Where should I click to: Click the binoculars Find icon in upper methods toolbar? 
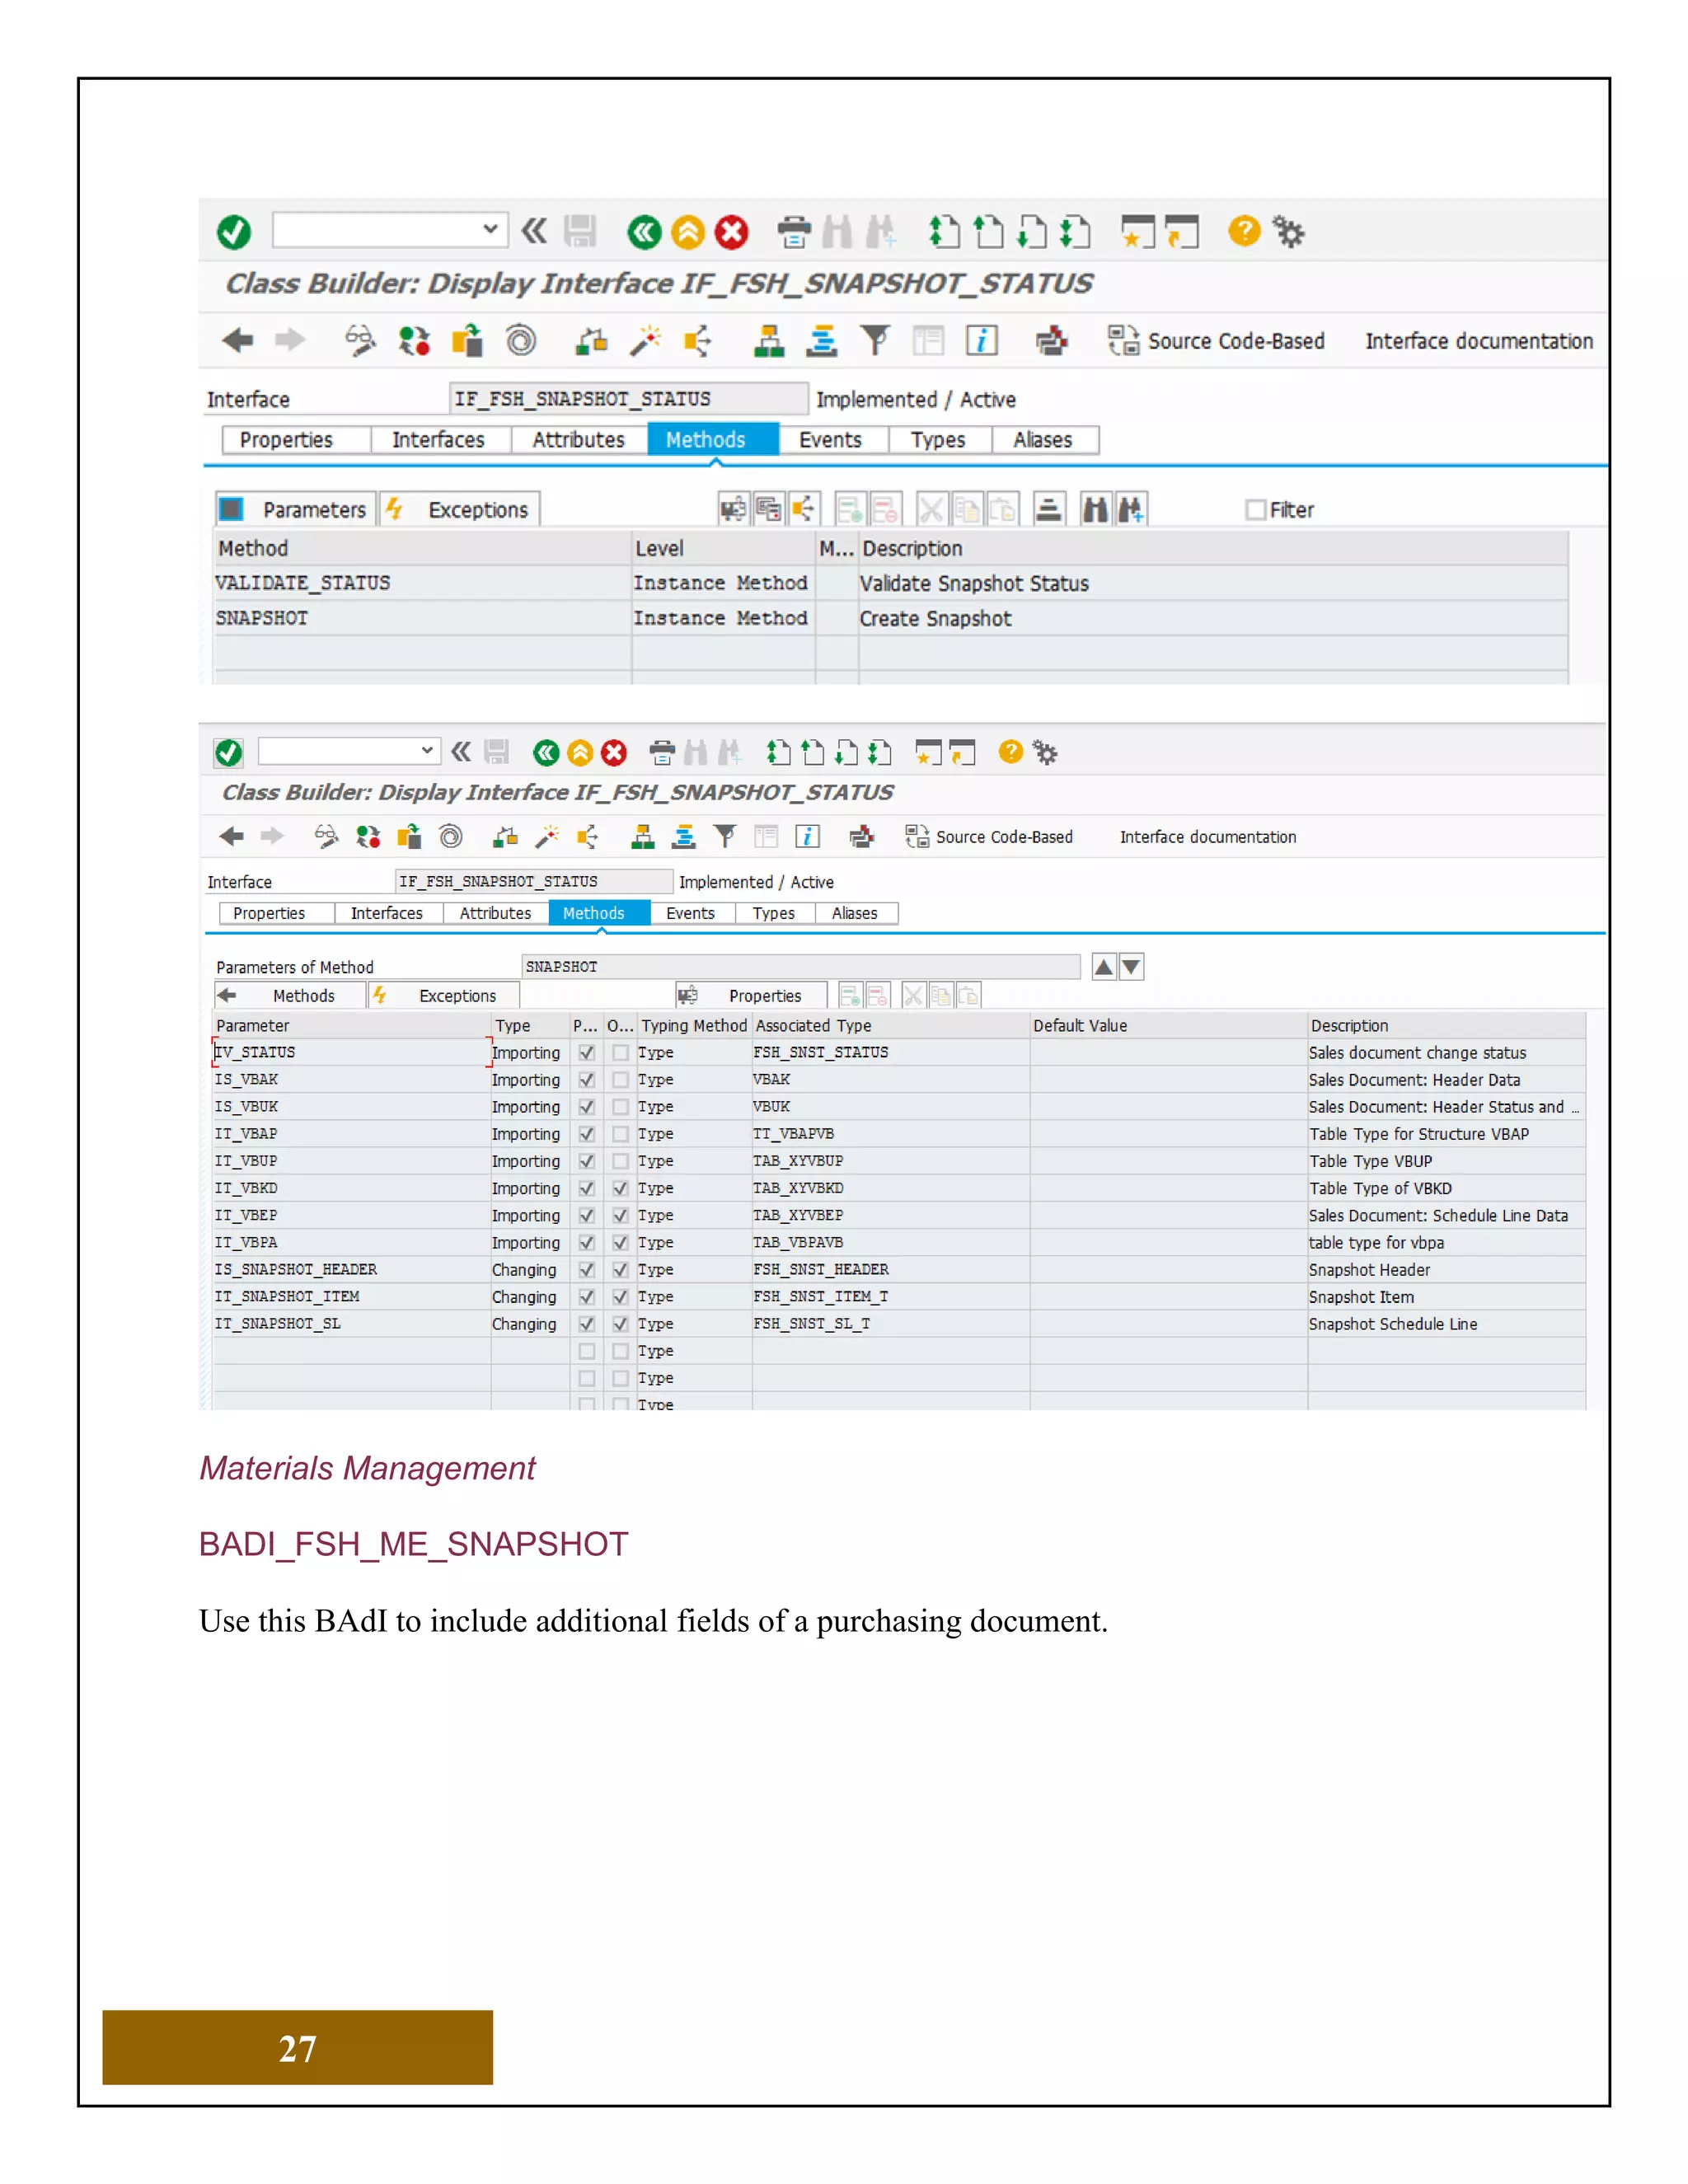pyautogui.click(x=1096, y=509)
